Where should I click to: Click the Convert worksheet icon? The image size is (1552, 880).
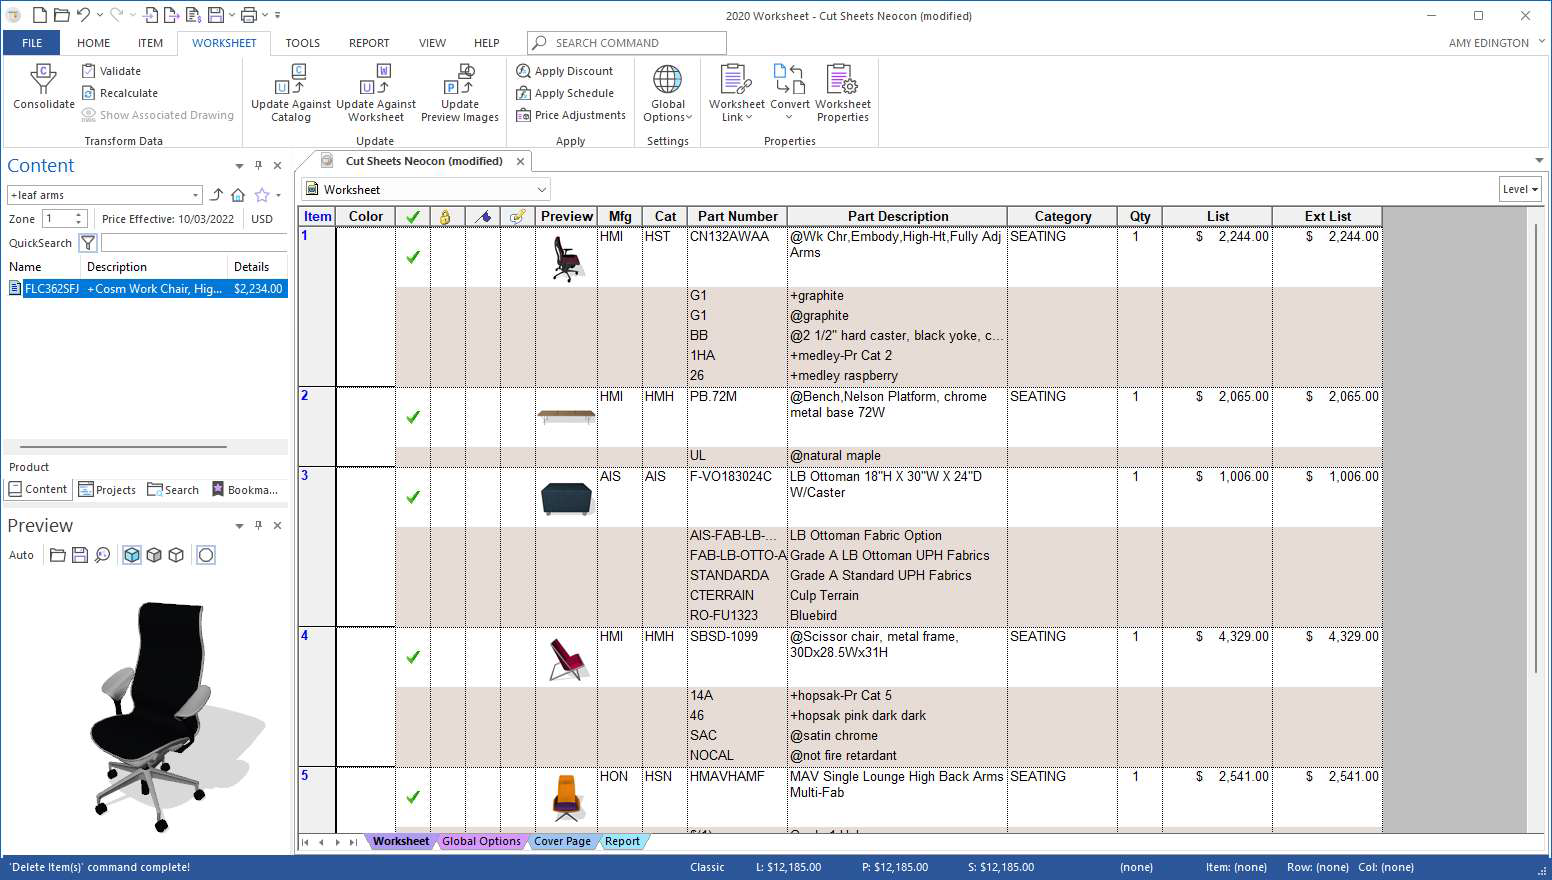click(789, 80)
